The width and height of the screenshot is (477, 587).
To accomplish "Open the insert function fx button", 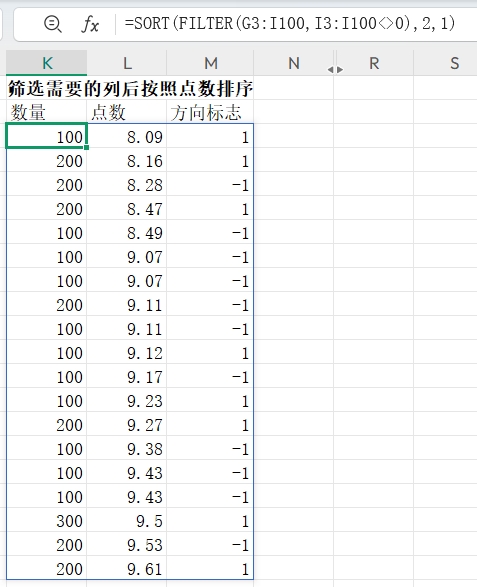I will tap(90, 24).
